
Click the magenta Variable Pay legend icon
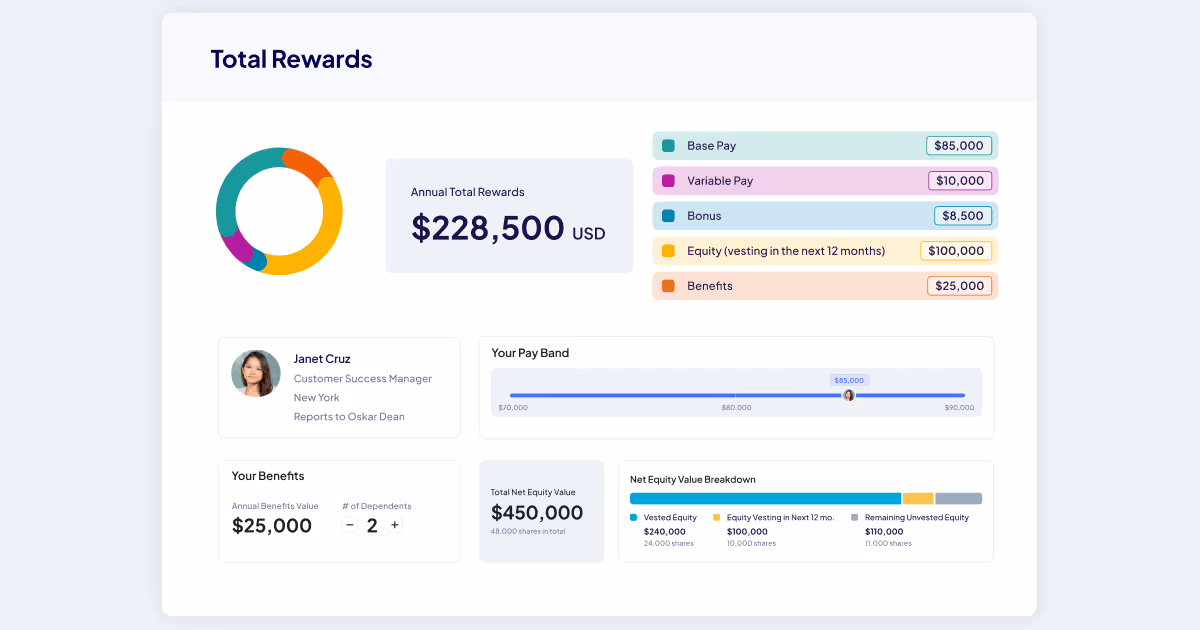click(x=664, y=180)
